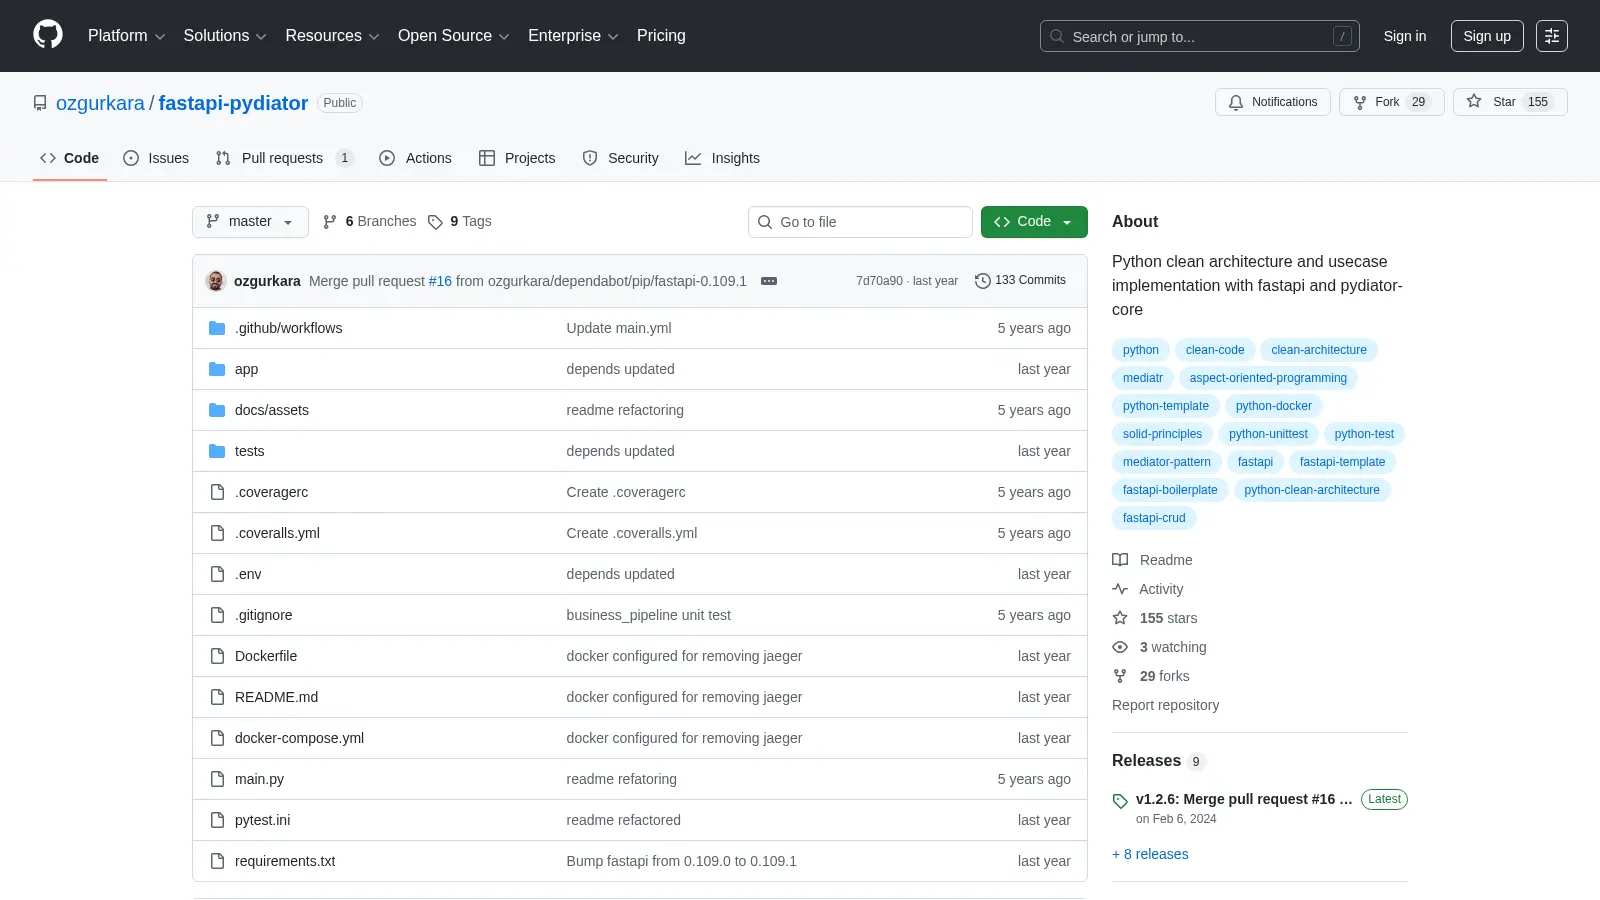Click the docs/assets folder icon
This screenshot has height=900, width=1600.
point(217,410)
